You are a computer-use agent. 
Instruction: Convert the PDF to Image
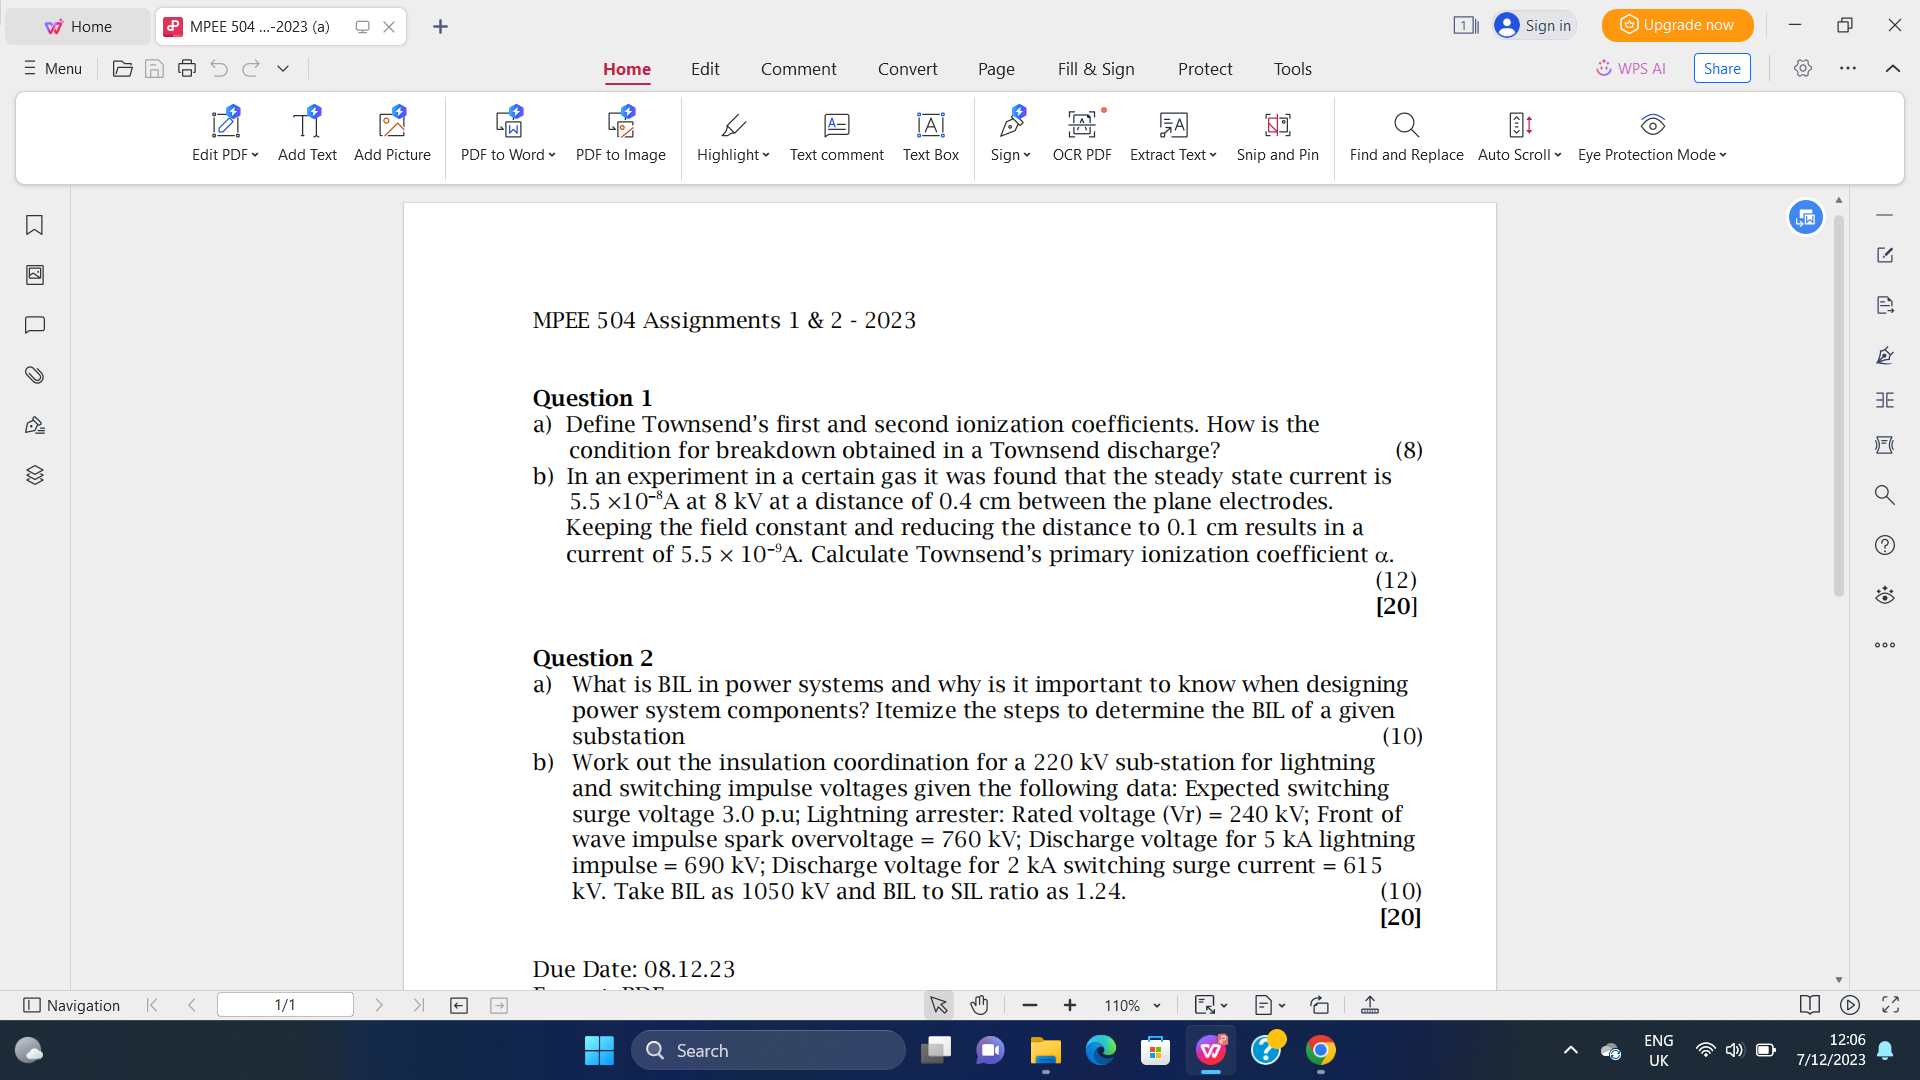(620, 135)
